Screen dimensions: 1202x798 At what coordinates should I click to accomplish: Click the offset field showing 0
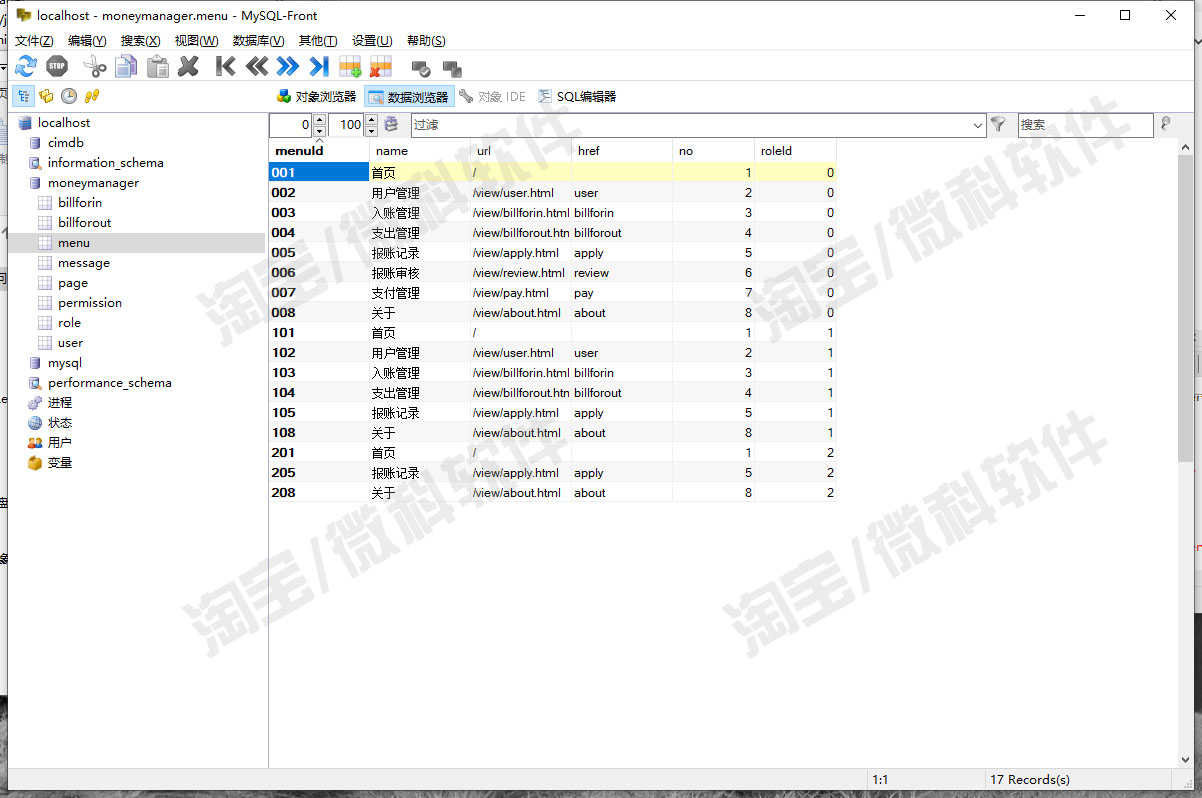(291, 125)
